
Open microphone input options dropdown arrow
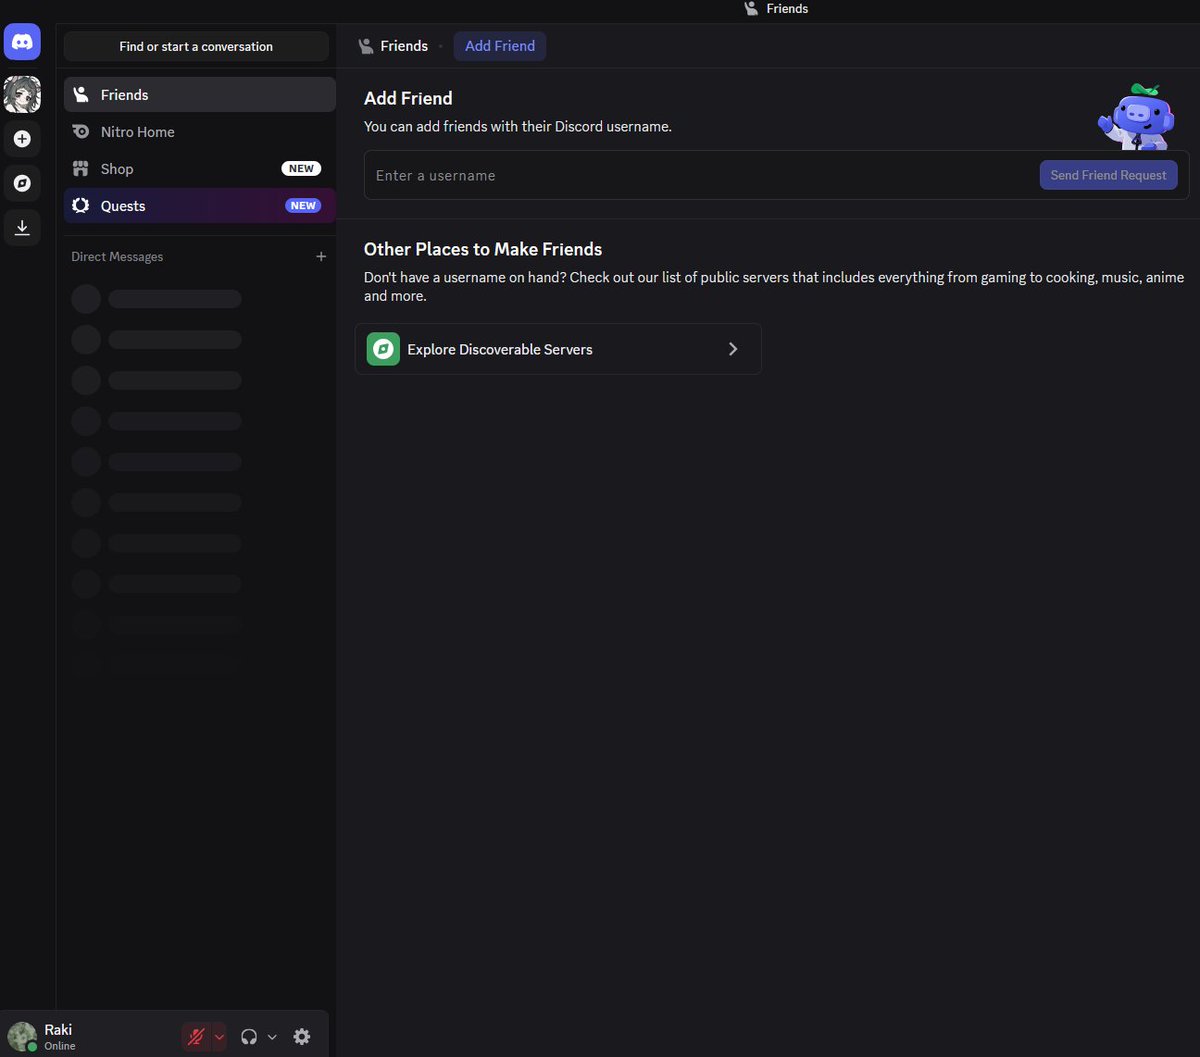click(219, 1037)
